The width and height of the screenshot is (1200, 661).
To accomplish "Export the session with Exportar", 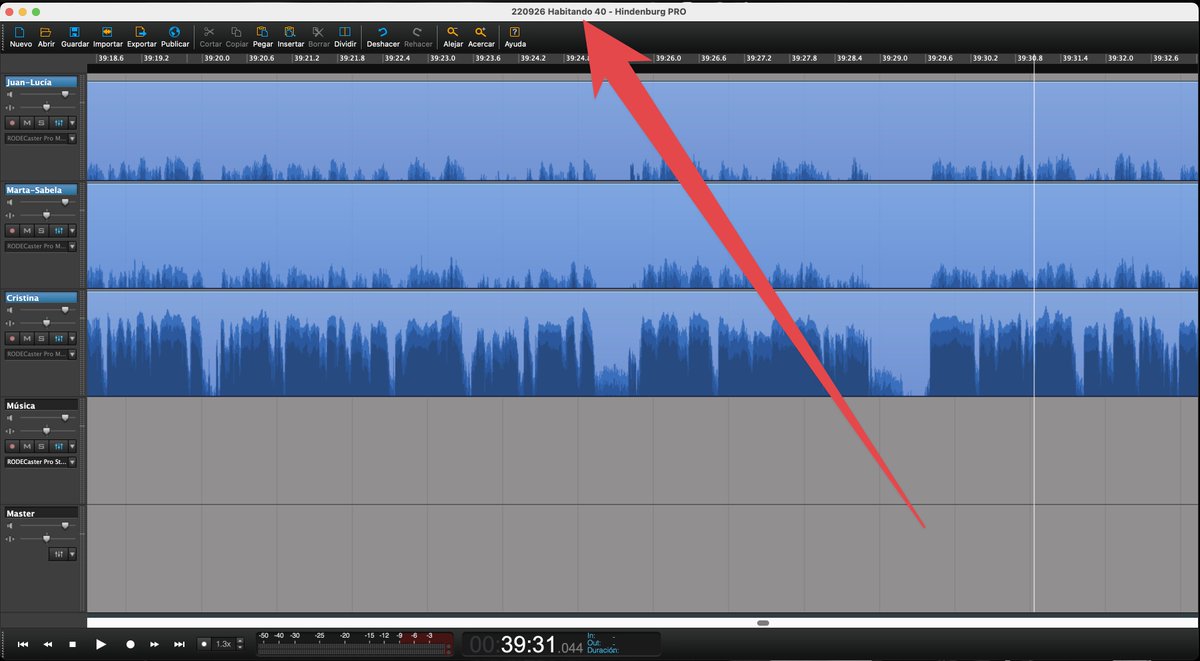I will coord(141,37).
